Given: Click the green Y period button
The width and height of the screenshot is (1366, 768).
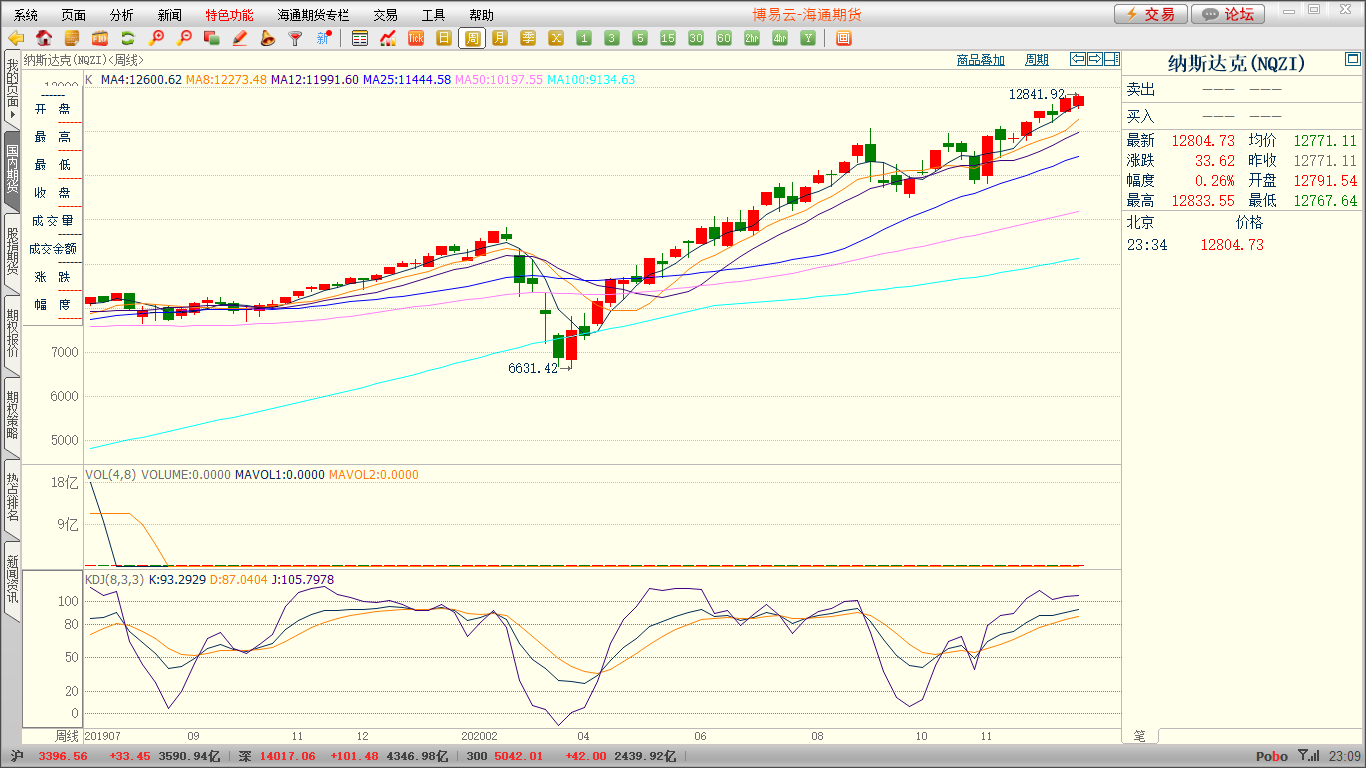Looking at the screenshot, I should click(808, 38).
